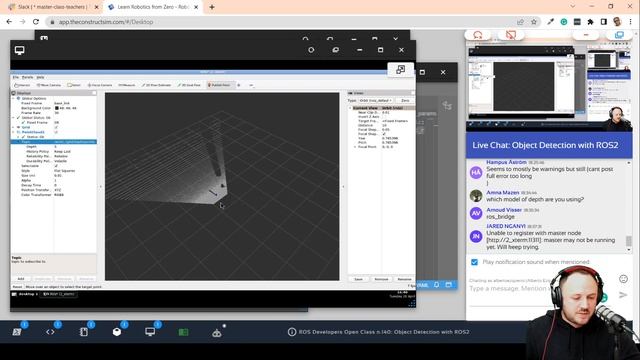Click the detach window icon above Views panel
The height and width of the screenshot is (360, 640).
coord(400,69)
